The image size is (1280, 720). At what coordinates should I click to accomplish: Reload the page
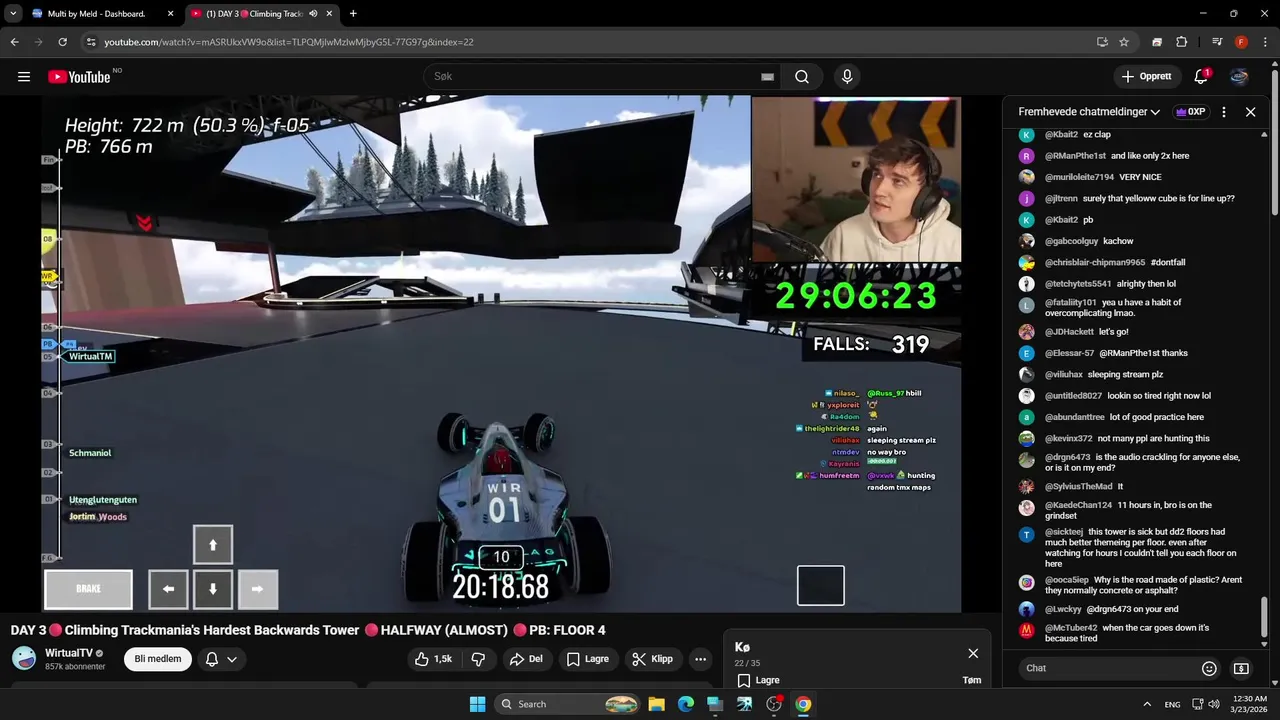(62, 42)
